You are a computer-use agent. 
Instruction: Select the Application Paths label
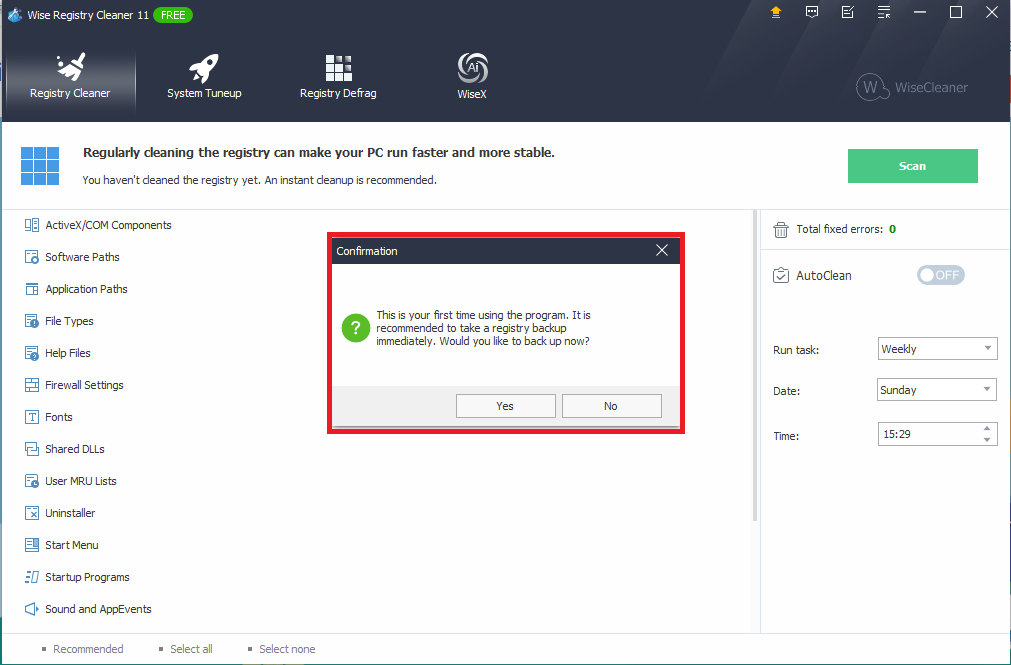point(86,289)
